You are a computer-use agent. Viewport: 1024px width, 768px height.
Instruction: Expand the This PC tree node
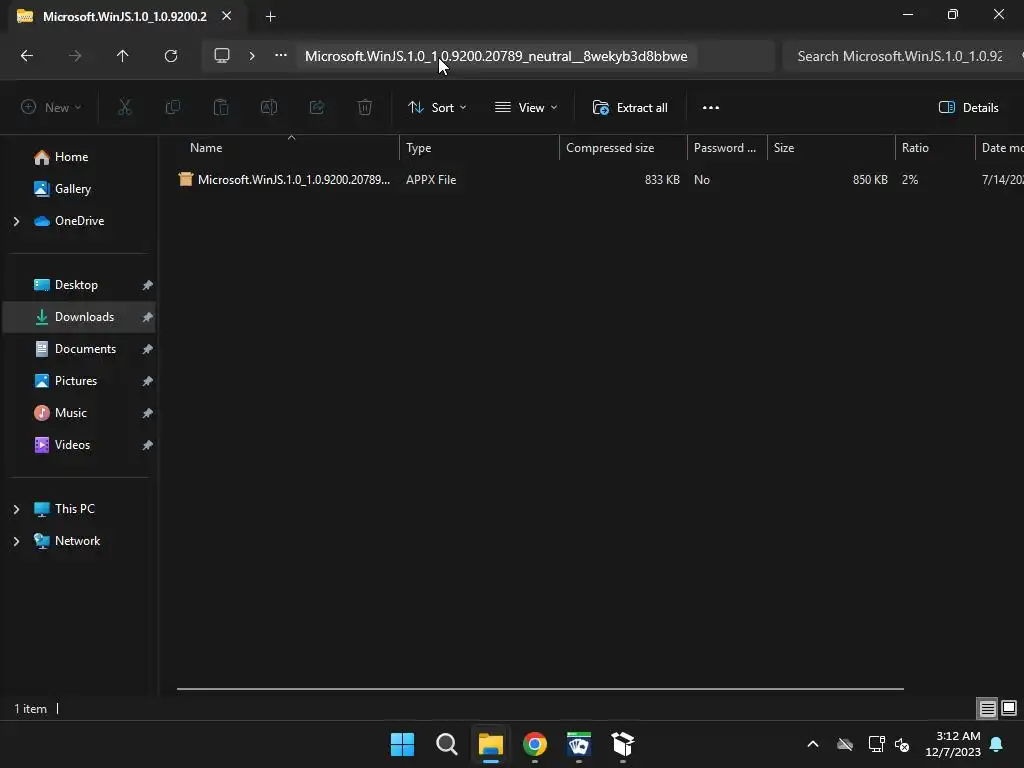pyautogui.click(x=16, y=509)
